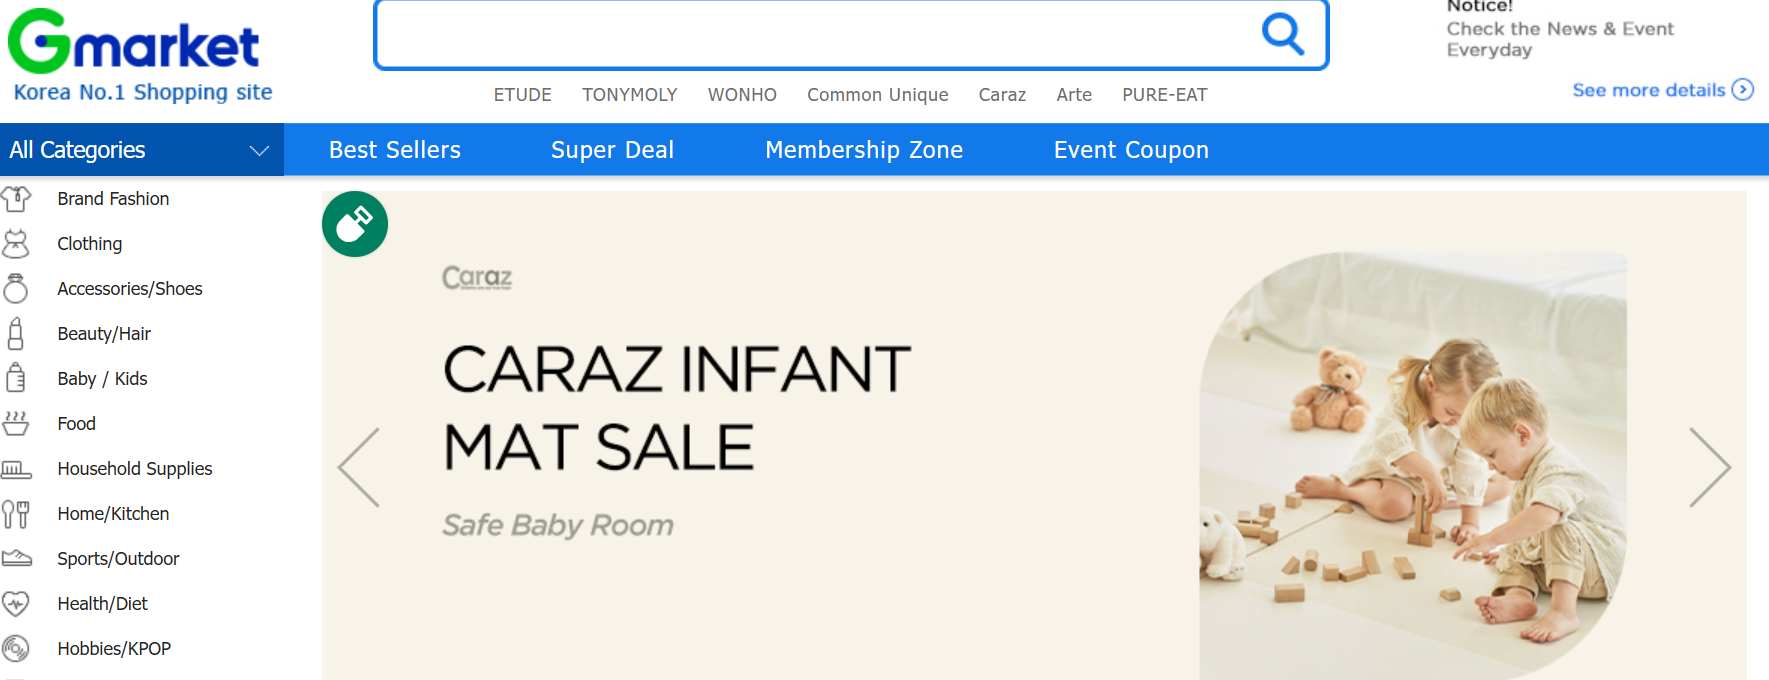Click the Gmarket logo
The image size is (1769, 680).
click(134, 42)
